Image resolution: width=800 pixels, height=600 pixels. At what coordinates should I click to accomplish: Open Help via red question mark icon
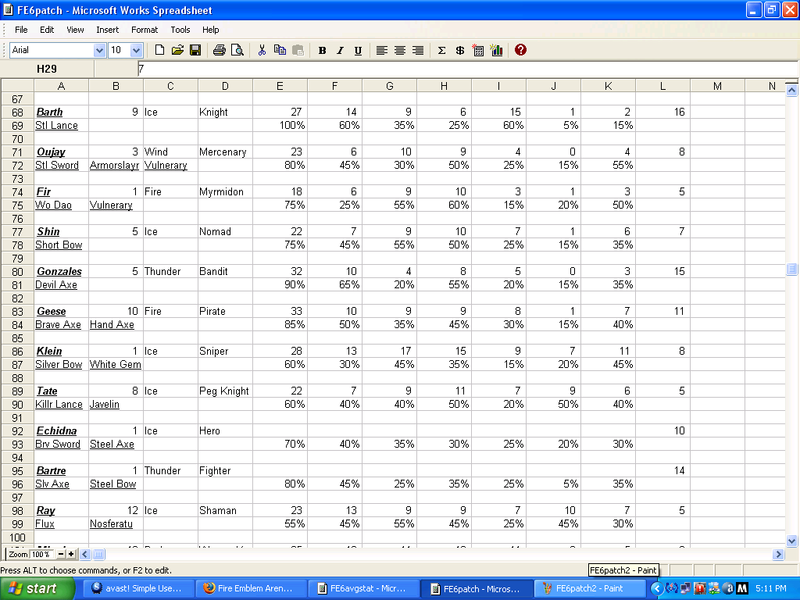[521, 50]
